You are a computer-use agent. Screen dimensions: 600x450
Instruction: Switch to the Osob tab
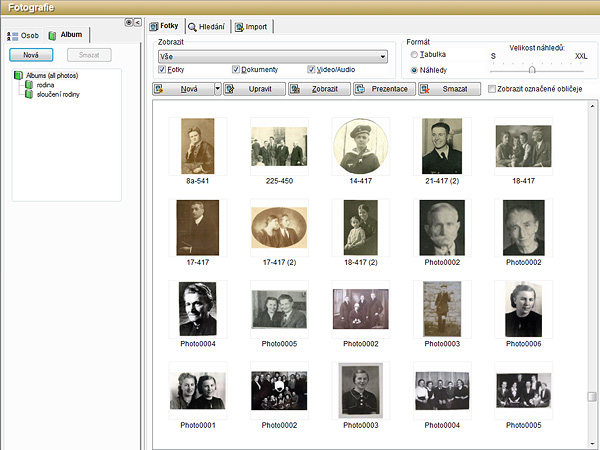click(x=25, y=35)
